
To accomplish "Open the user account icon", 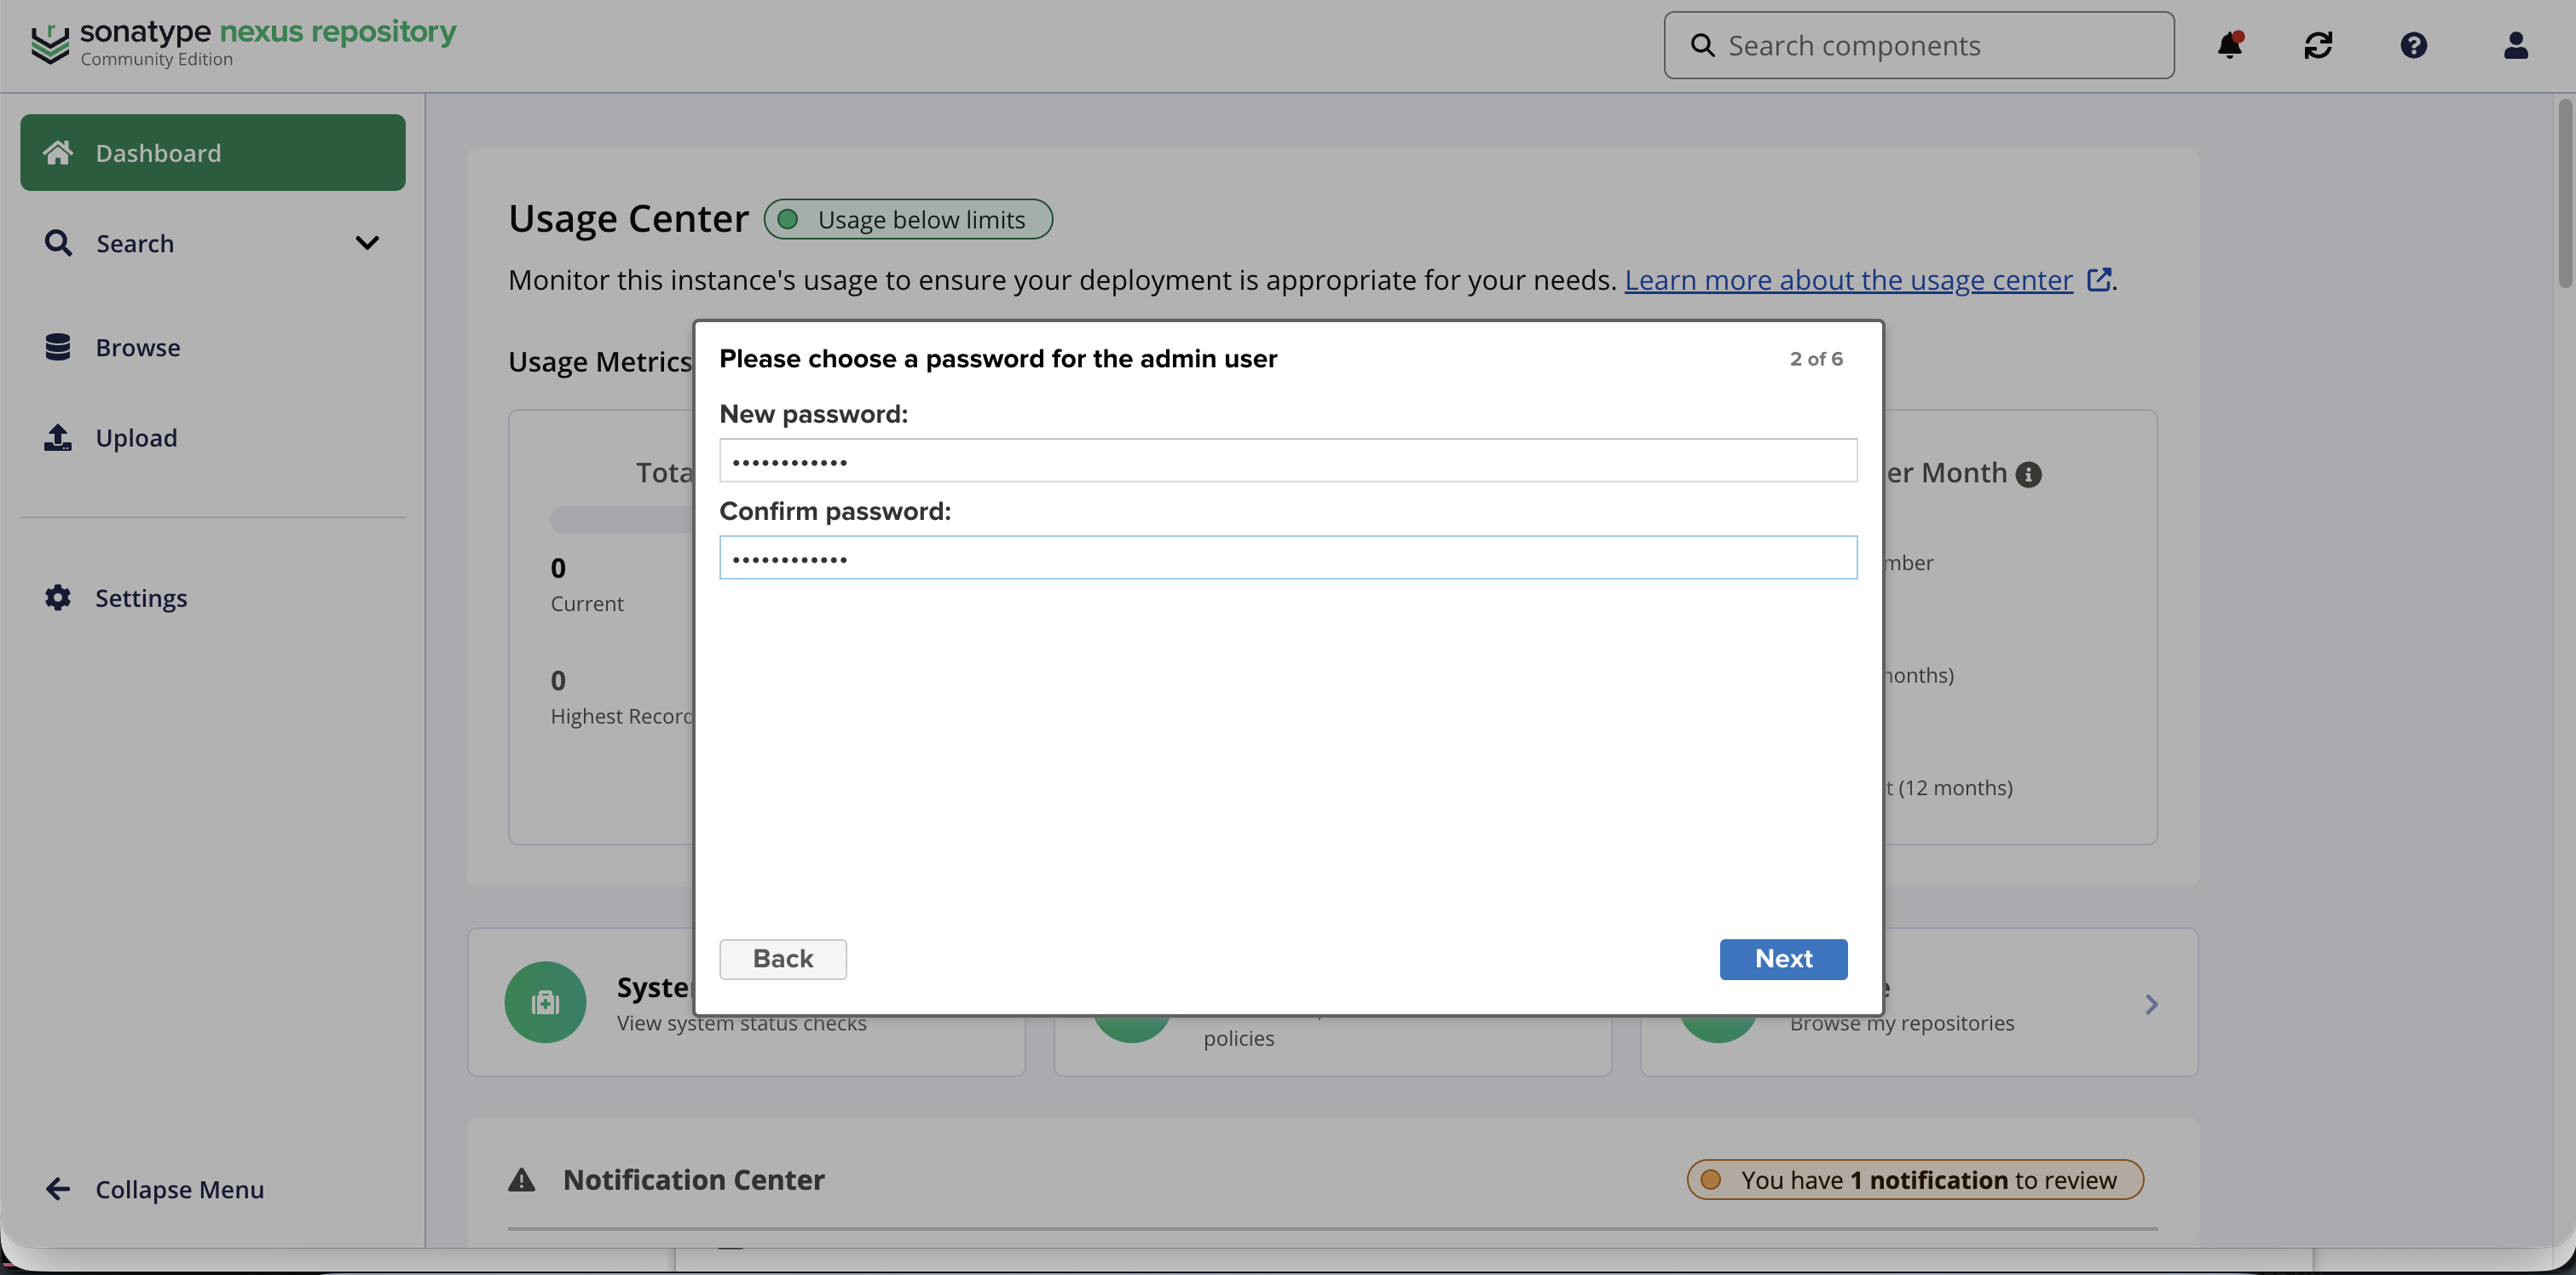I will click(2515, 46).
